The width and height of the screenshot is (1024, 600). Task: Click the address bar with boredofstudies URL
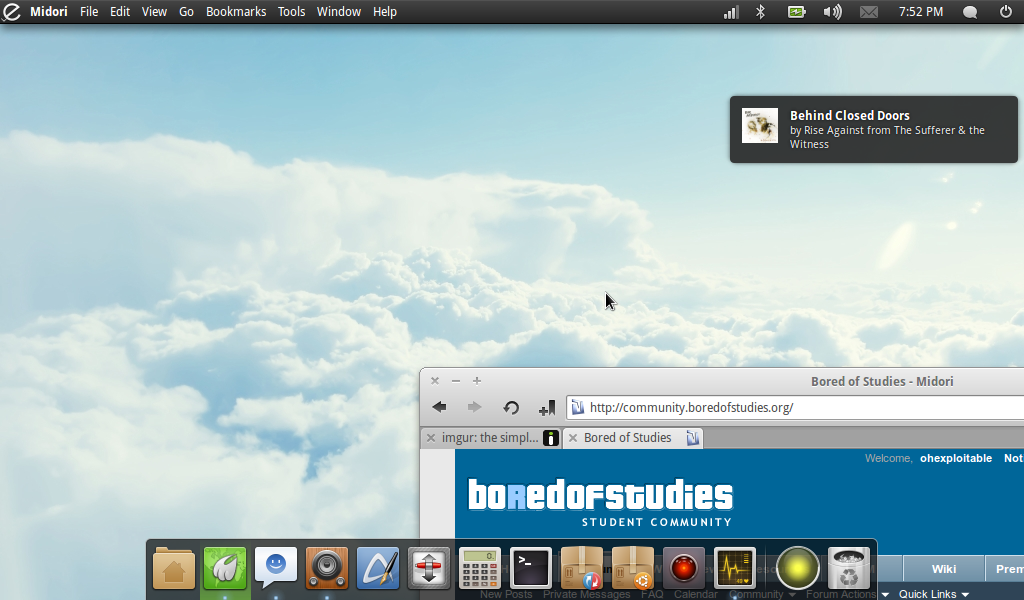(795, 407)
